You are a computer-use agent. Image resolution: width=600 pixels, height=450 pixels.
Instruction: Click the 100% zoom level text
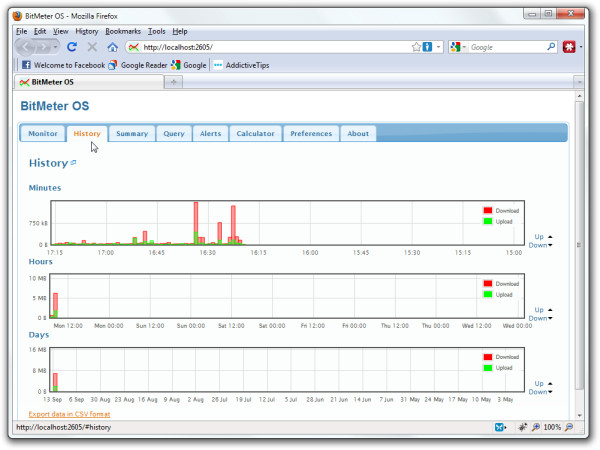click(x=552, y=427)
